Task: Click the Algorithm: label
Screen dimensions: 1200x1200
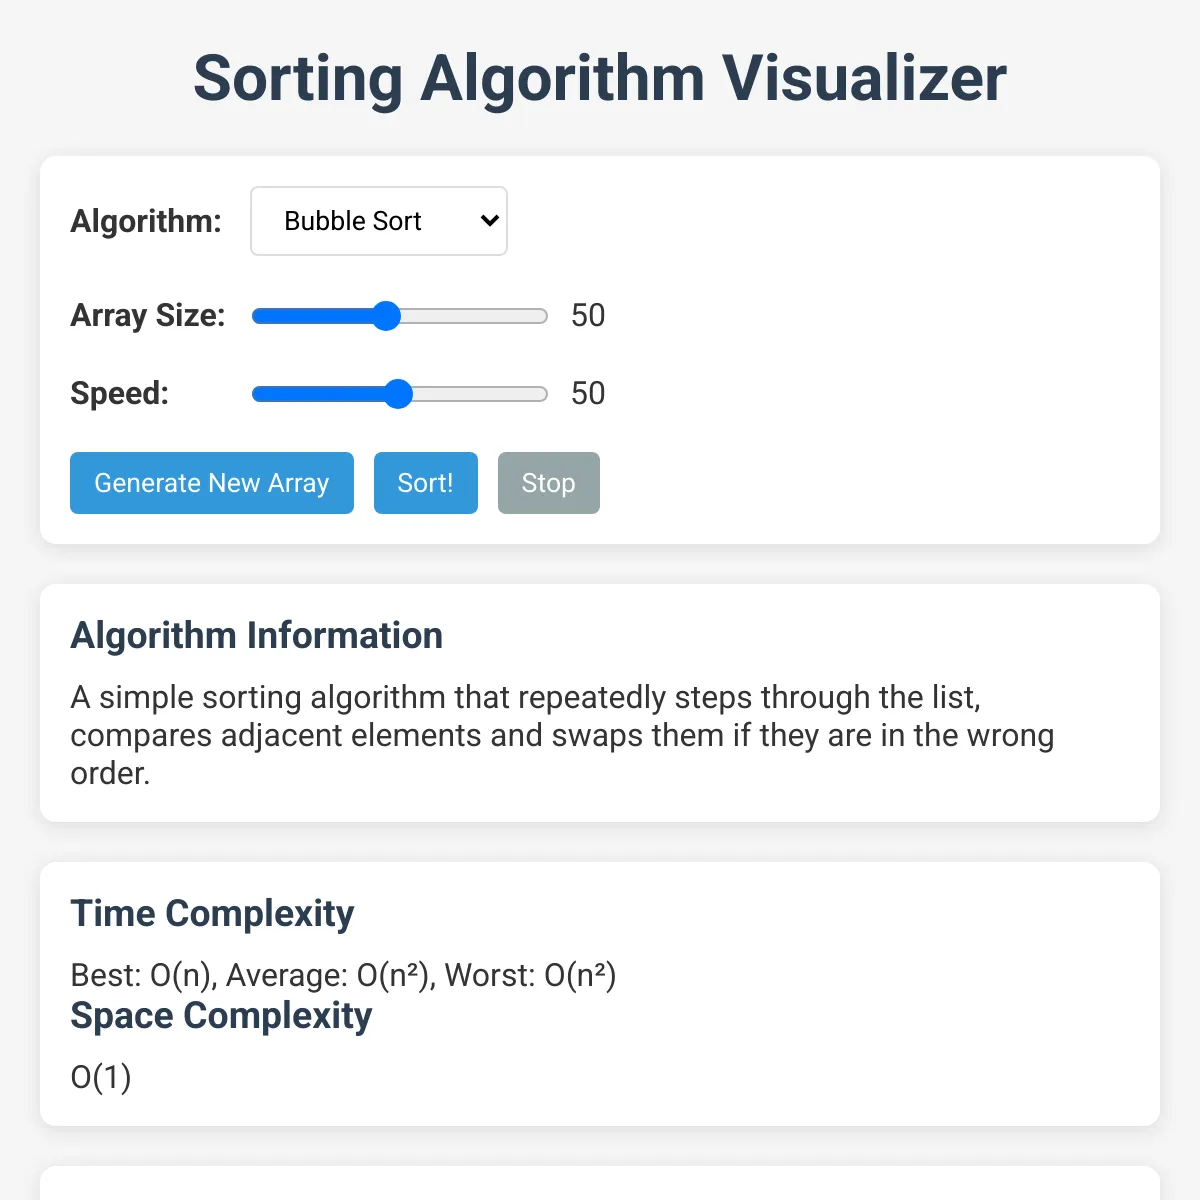Action: coord(146,221)
